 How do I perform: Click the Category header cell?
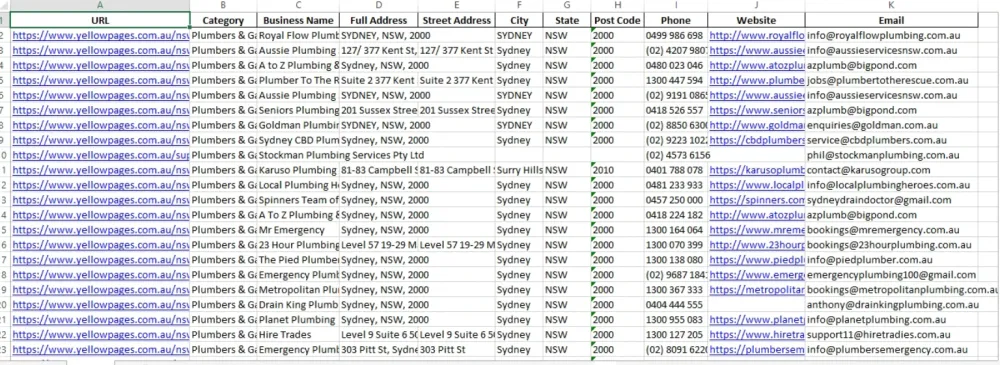[x=223, y=20]
